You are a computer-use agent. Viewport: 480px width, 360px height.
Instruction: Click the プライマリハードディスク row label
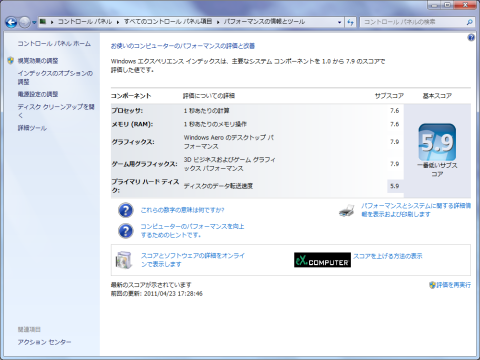point(145,186)
